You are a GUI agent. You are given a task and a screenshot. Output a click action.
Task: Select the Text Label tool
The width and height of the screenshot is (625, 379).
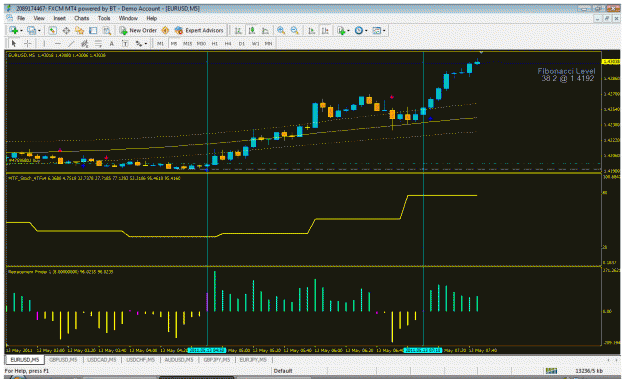(x=125, y=43)
